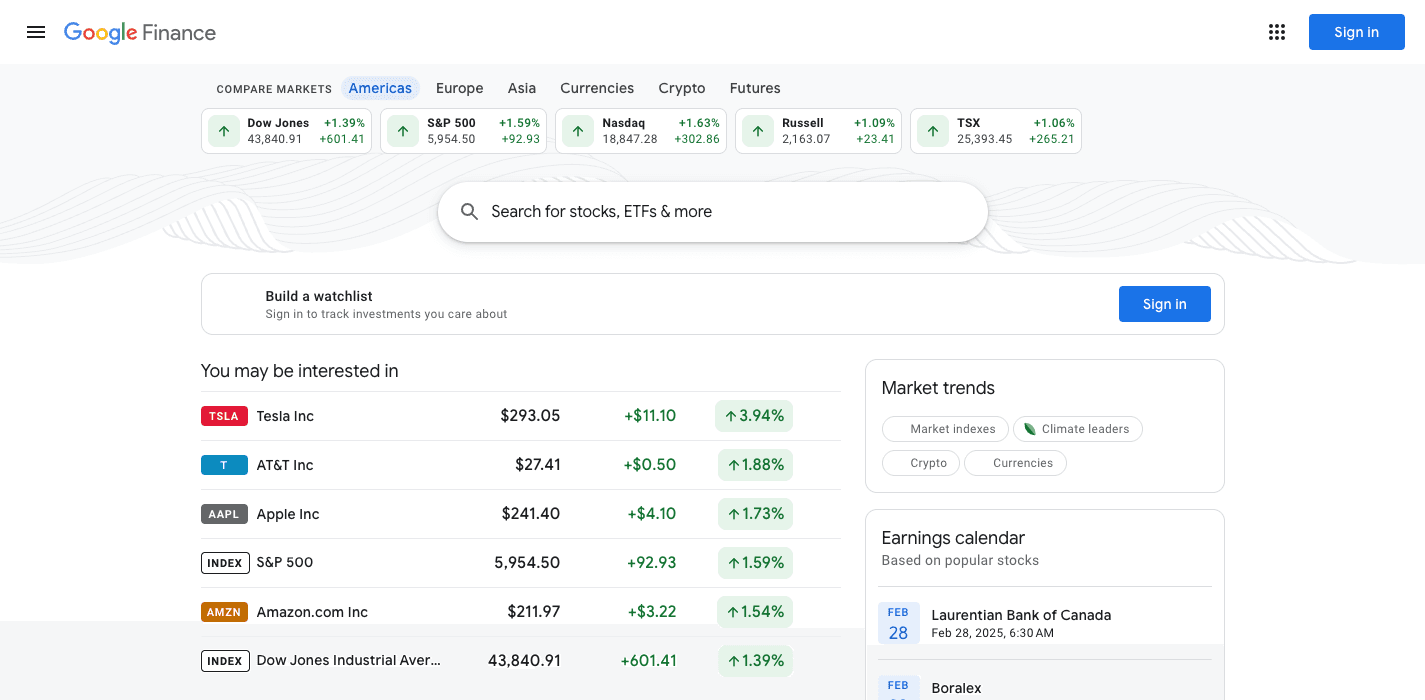This screenshot has height=700, width=1425.
Task: Open the Crypto market trends chip
Action: click(x=921, y=463)
